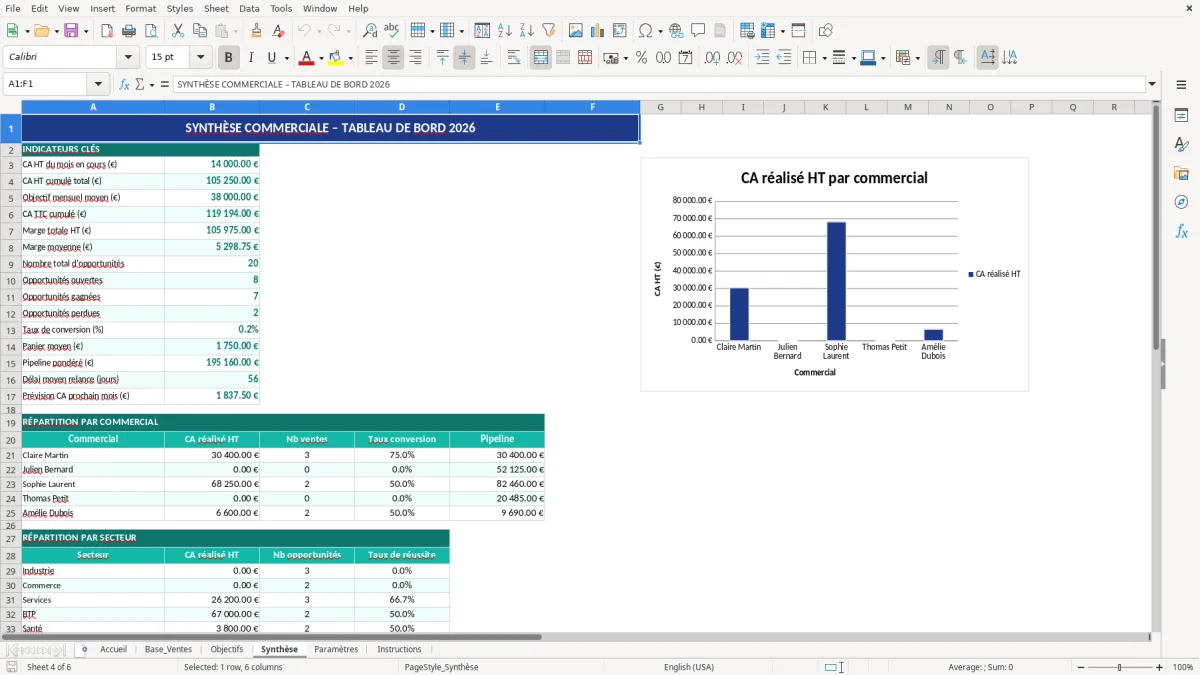
Task: Open the Gallery sidebar panel
Action: 1181,173
